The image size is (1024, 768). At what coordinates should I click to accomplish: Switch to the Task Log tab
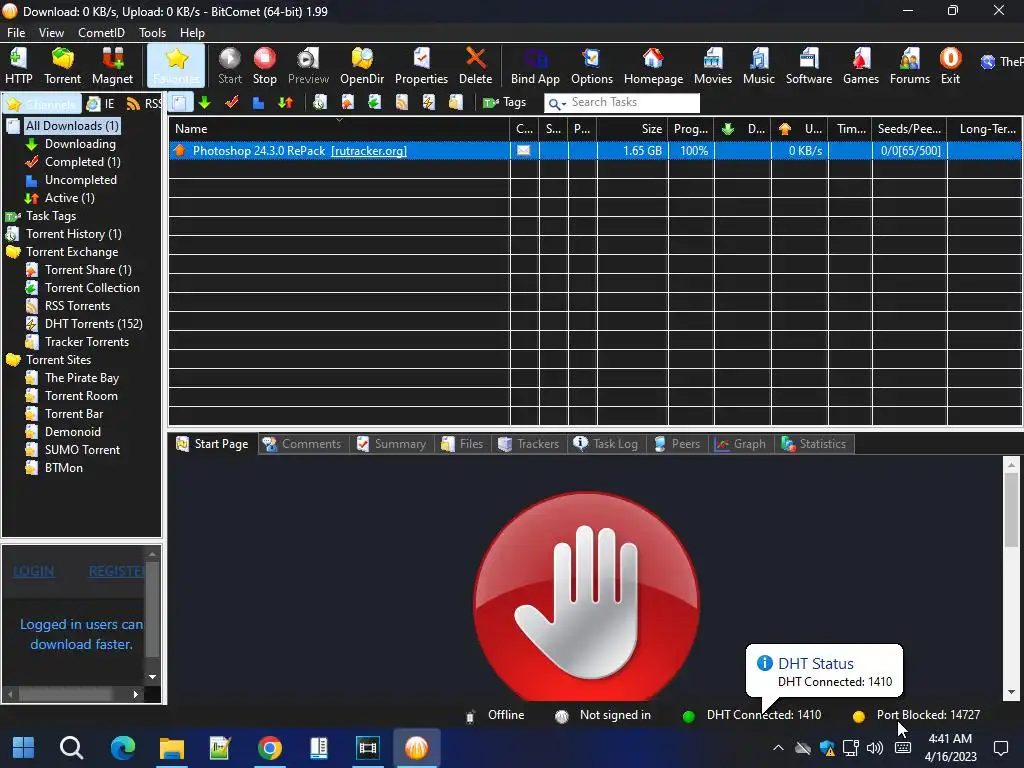click(x=606, y=444)
